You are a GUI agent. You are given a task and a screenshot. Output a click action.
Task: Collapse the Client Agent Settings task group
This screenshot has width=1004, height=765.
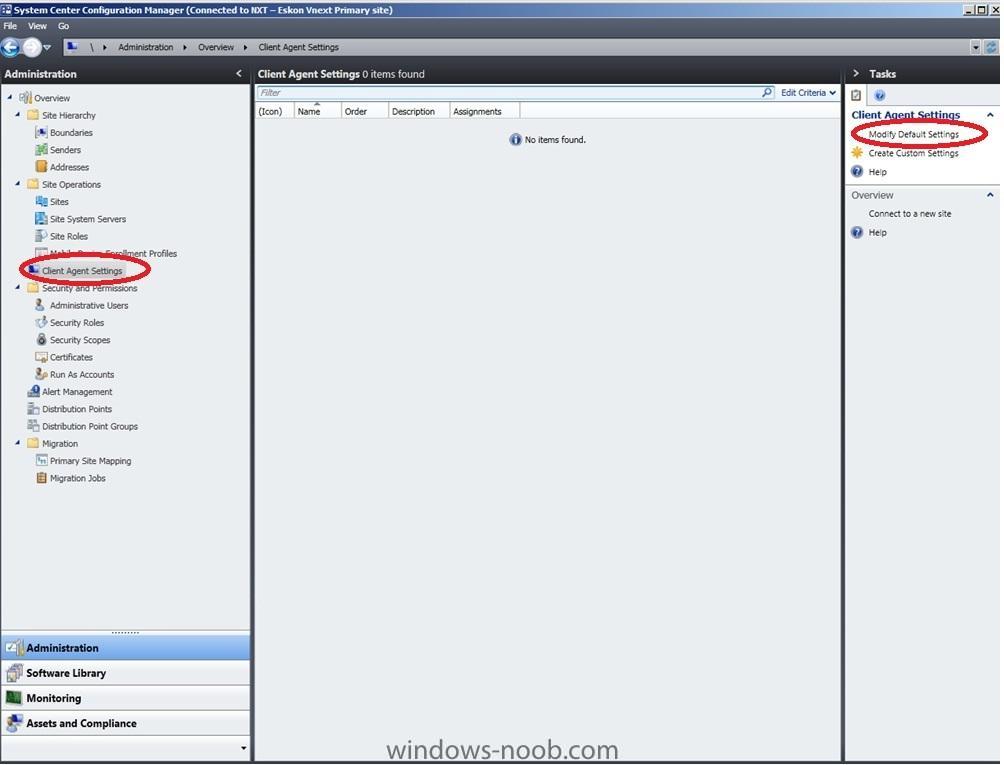tap(990, 115)
